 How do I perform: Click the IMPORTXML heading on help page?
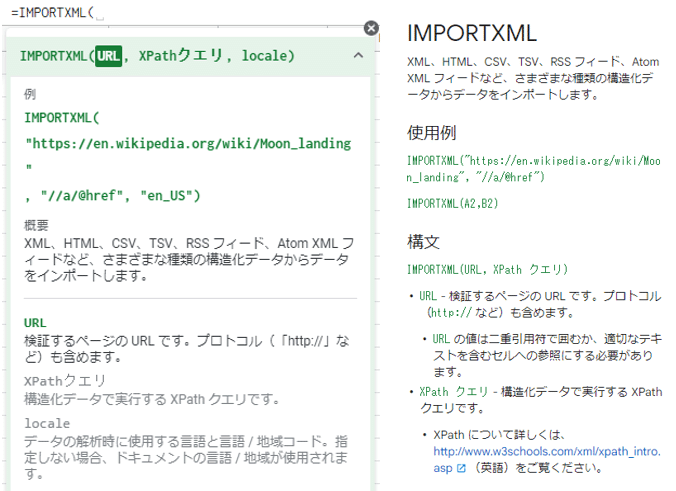[472, 33]
